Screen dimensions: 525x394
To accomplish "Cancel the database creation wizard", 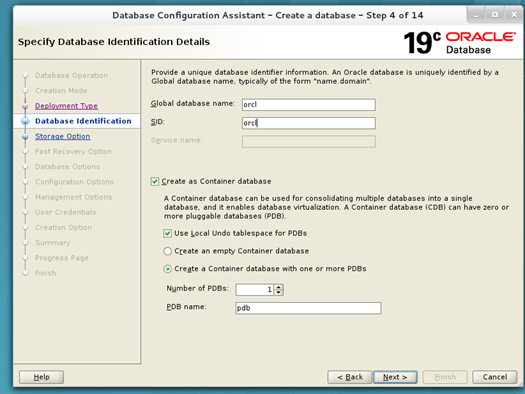I will [495, 377].
